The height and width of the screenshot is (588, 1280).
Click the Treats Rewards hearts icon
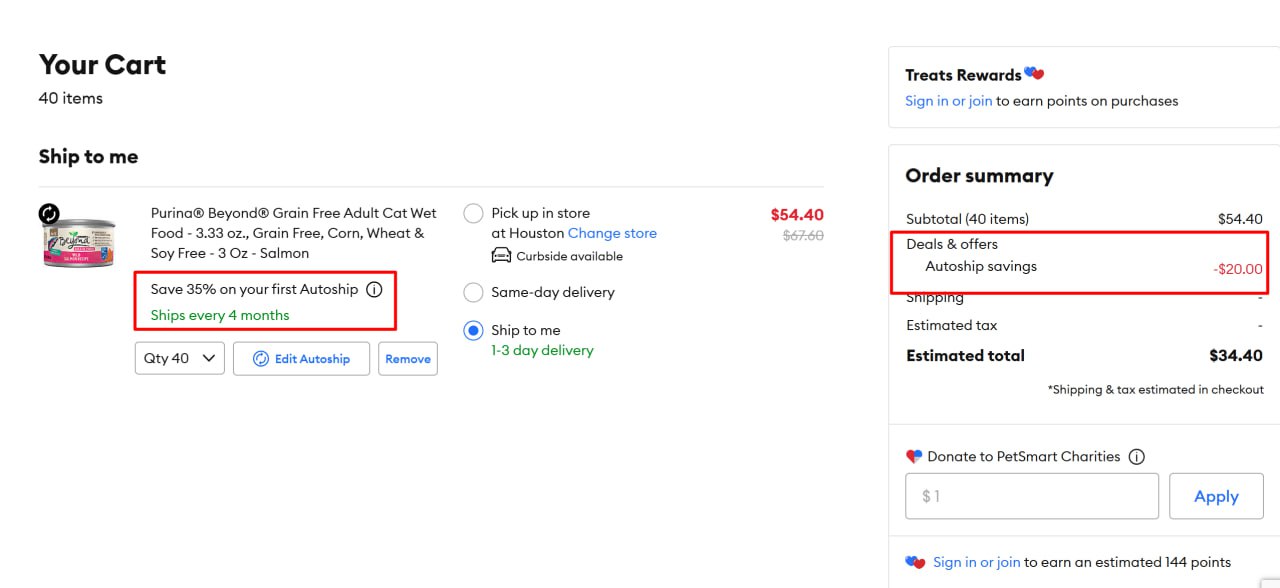[x=1034, y=74]
